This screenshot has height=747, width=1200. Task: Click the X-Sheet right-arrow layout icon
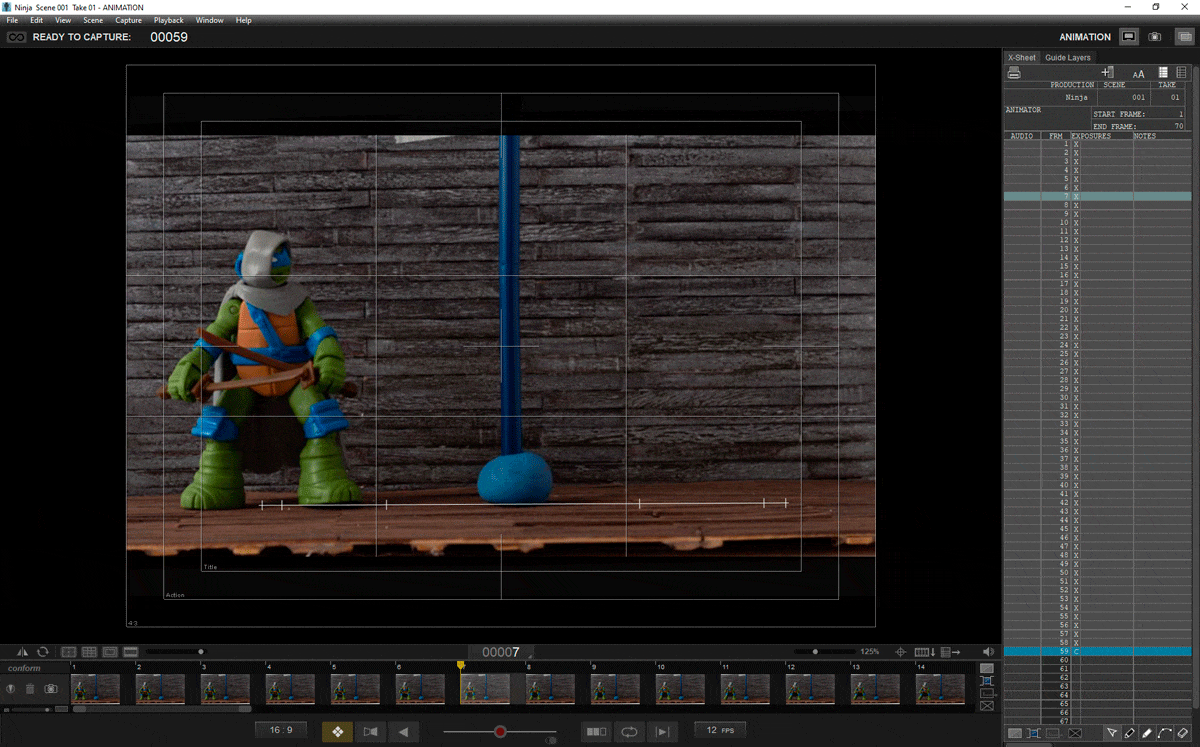950,652
